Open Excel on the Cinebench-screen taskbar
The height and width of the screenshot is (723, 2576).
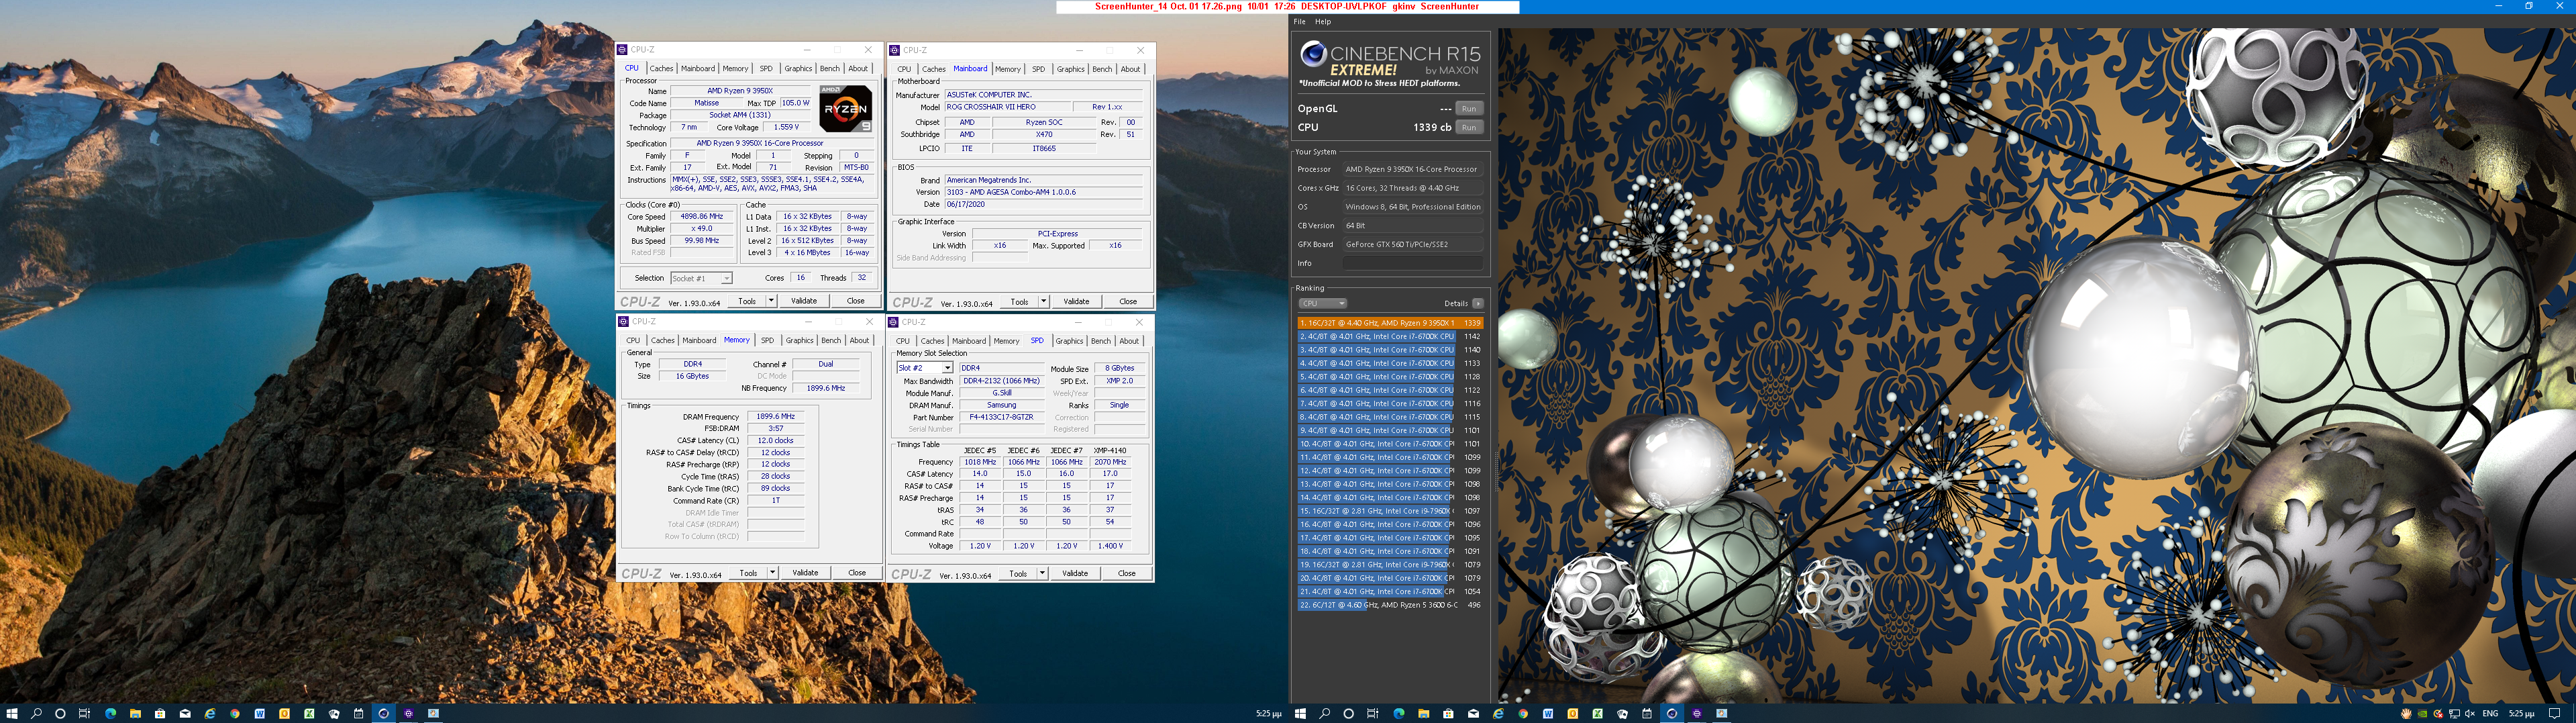[1597, 714]
